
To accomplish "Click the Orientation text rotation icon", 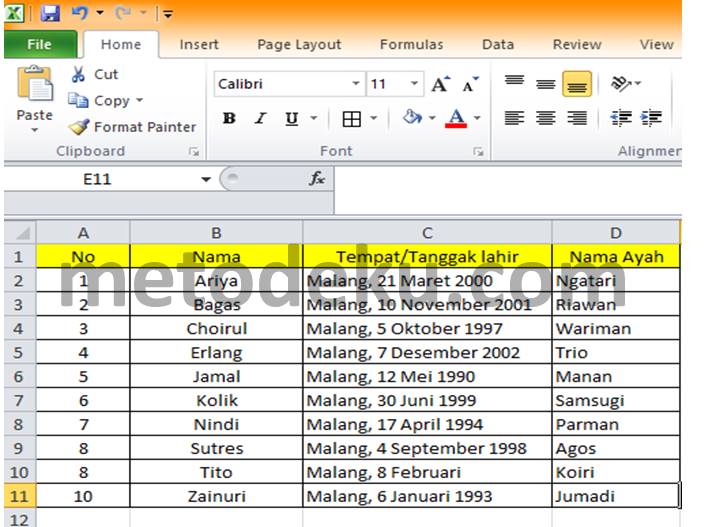I will tap(621, 83).
